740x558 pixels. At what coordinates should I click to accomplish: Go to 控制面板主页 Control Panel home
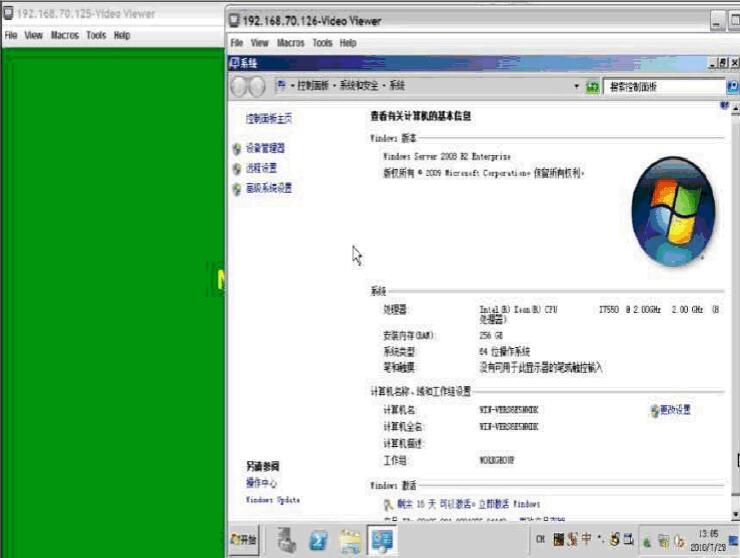tap(269, 118)
